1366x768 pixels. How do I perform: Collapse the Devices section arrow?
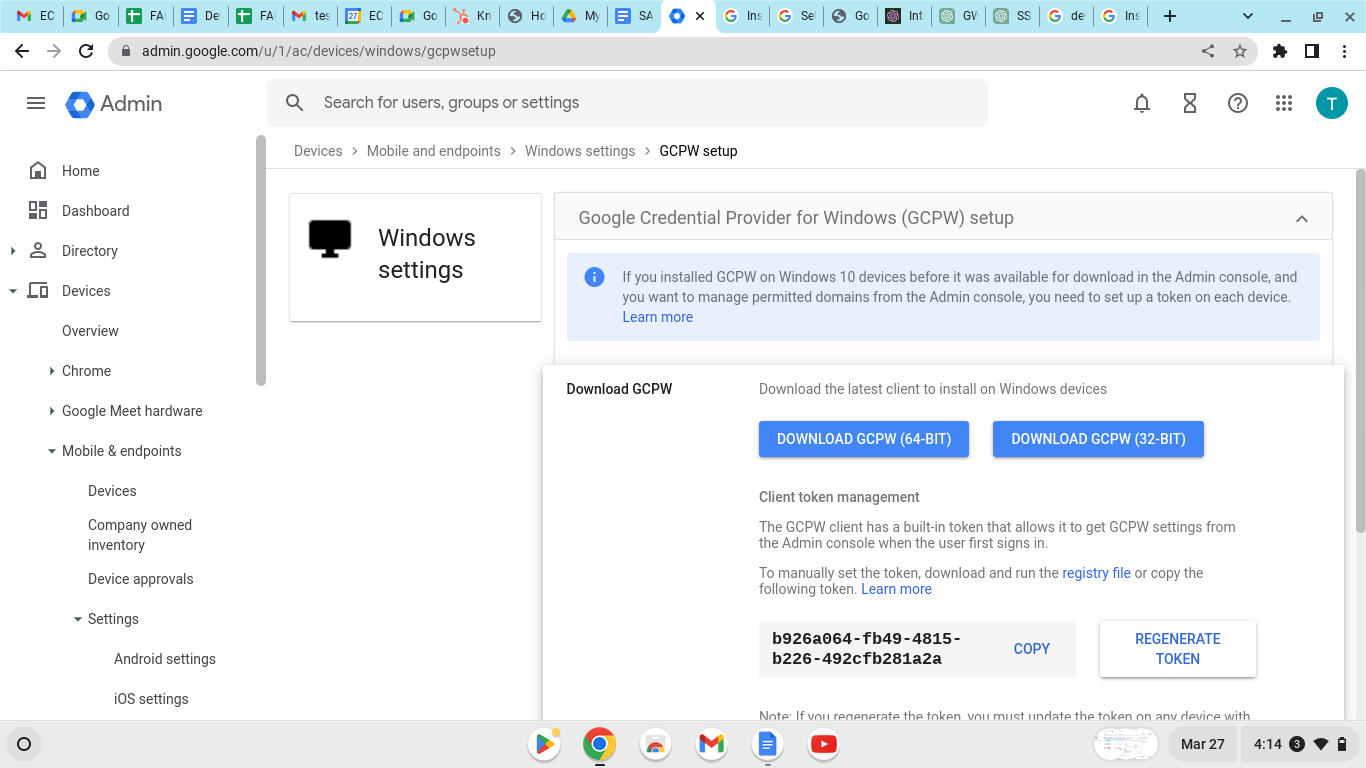pos(13,291)
